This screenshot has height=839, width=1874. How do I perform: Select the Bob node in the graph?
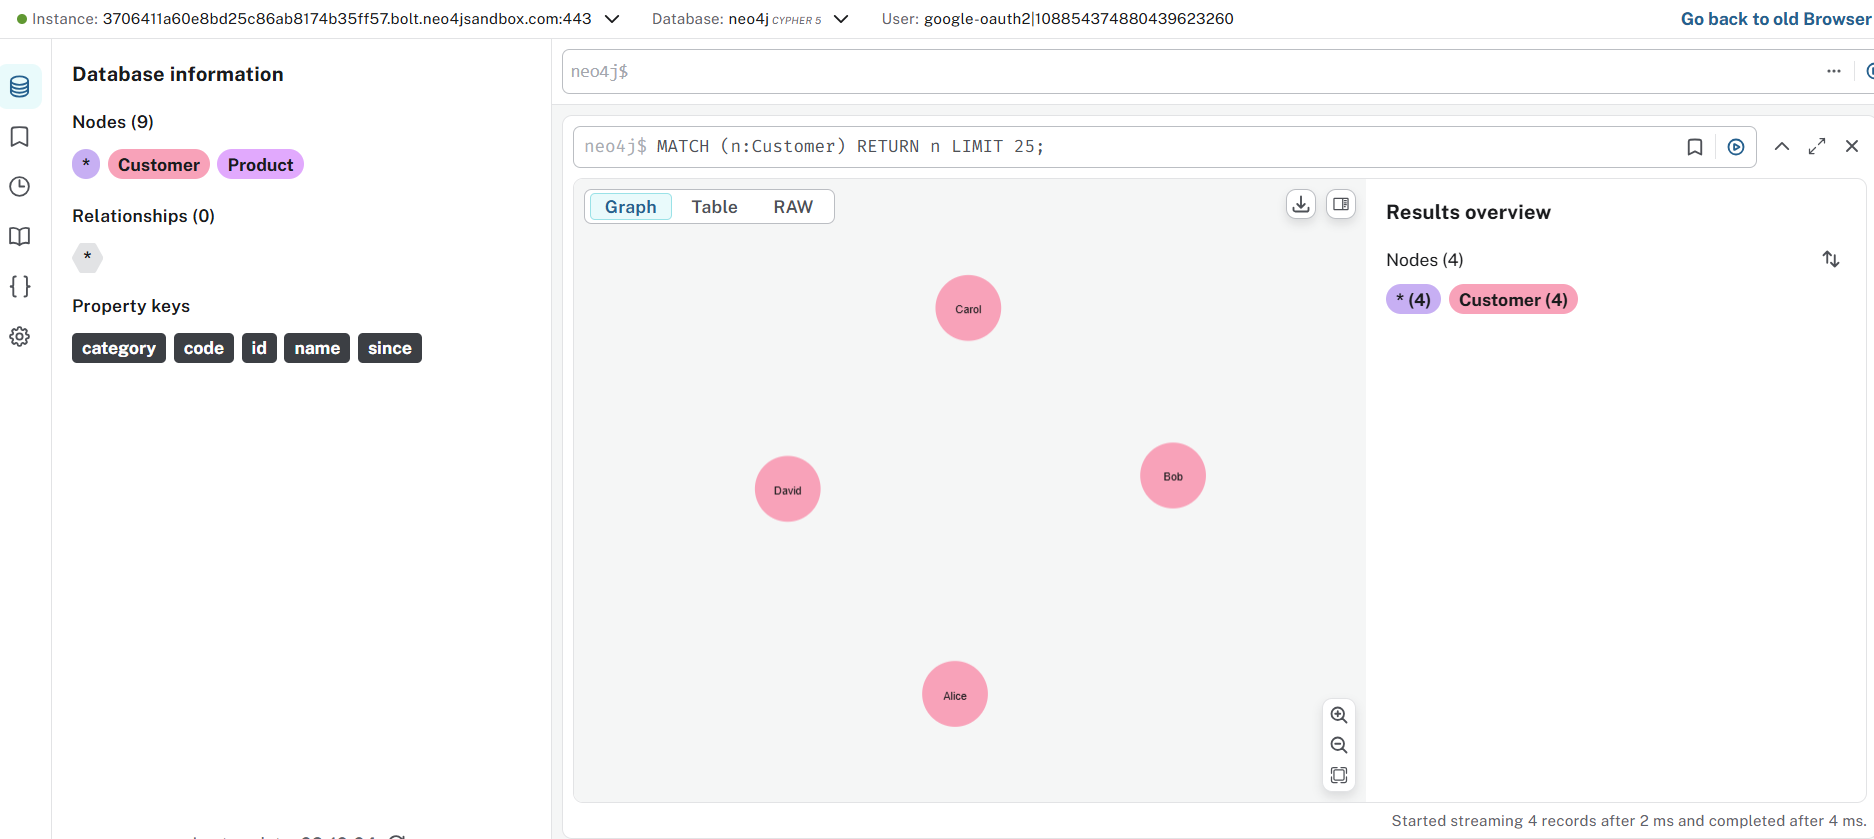1173,475
